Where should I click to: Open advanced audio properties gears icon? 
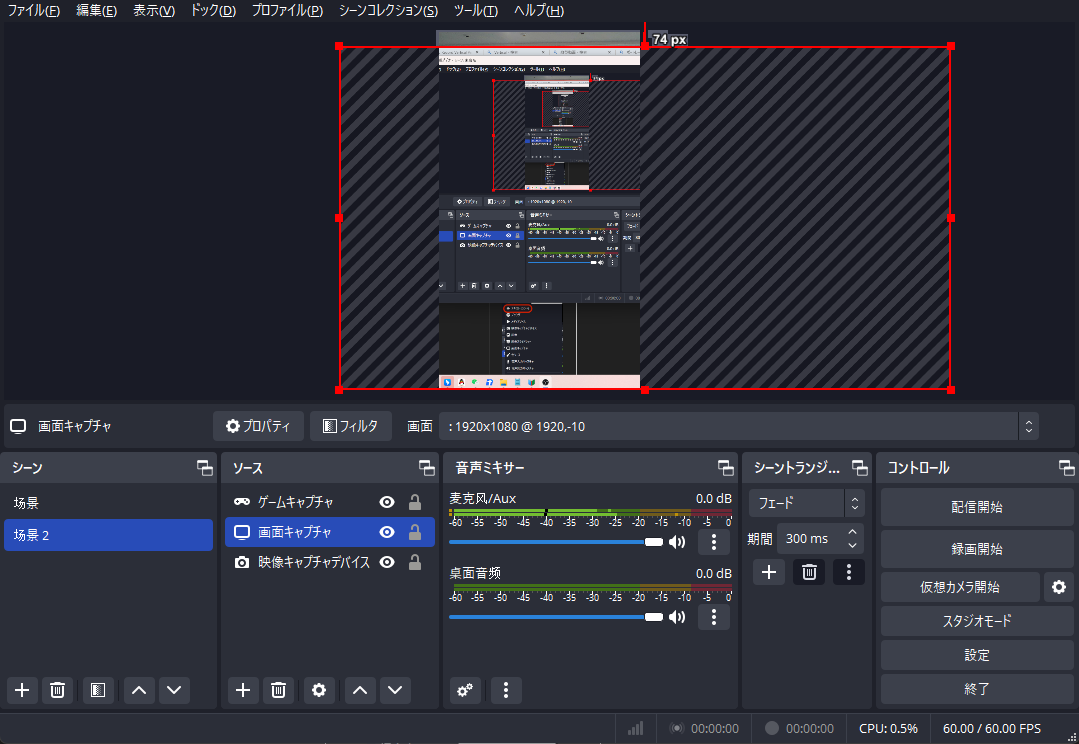click(x=464, y=690)
